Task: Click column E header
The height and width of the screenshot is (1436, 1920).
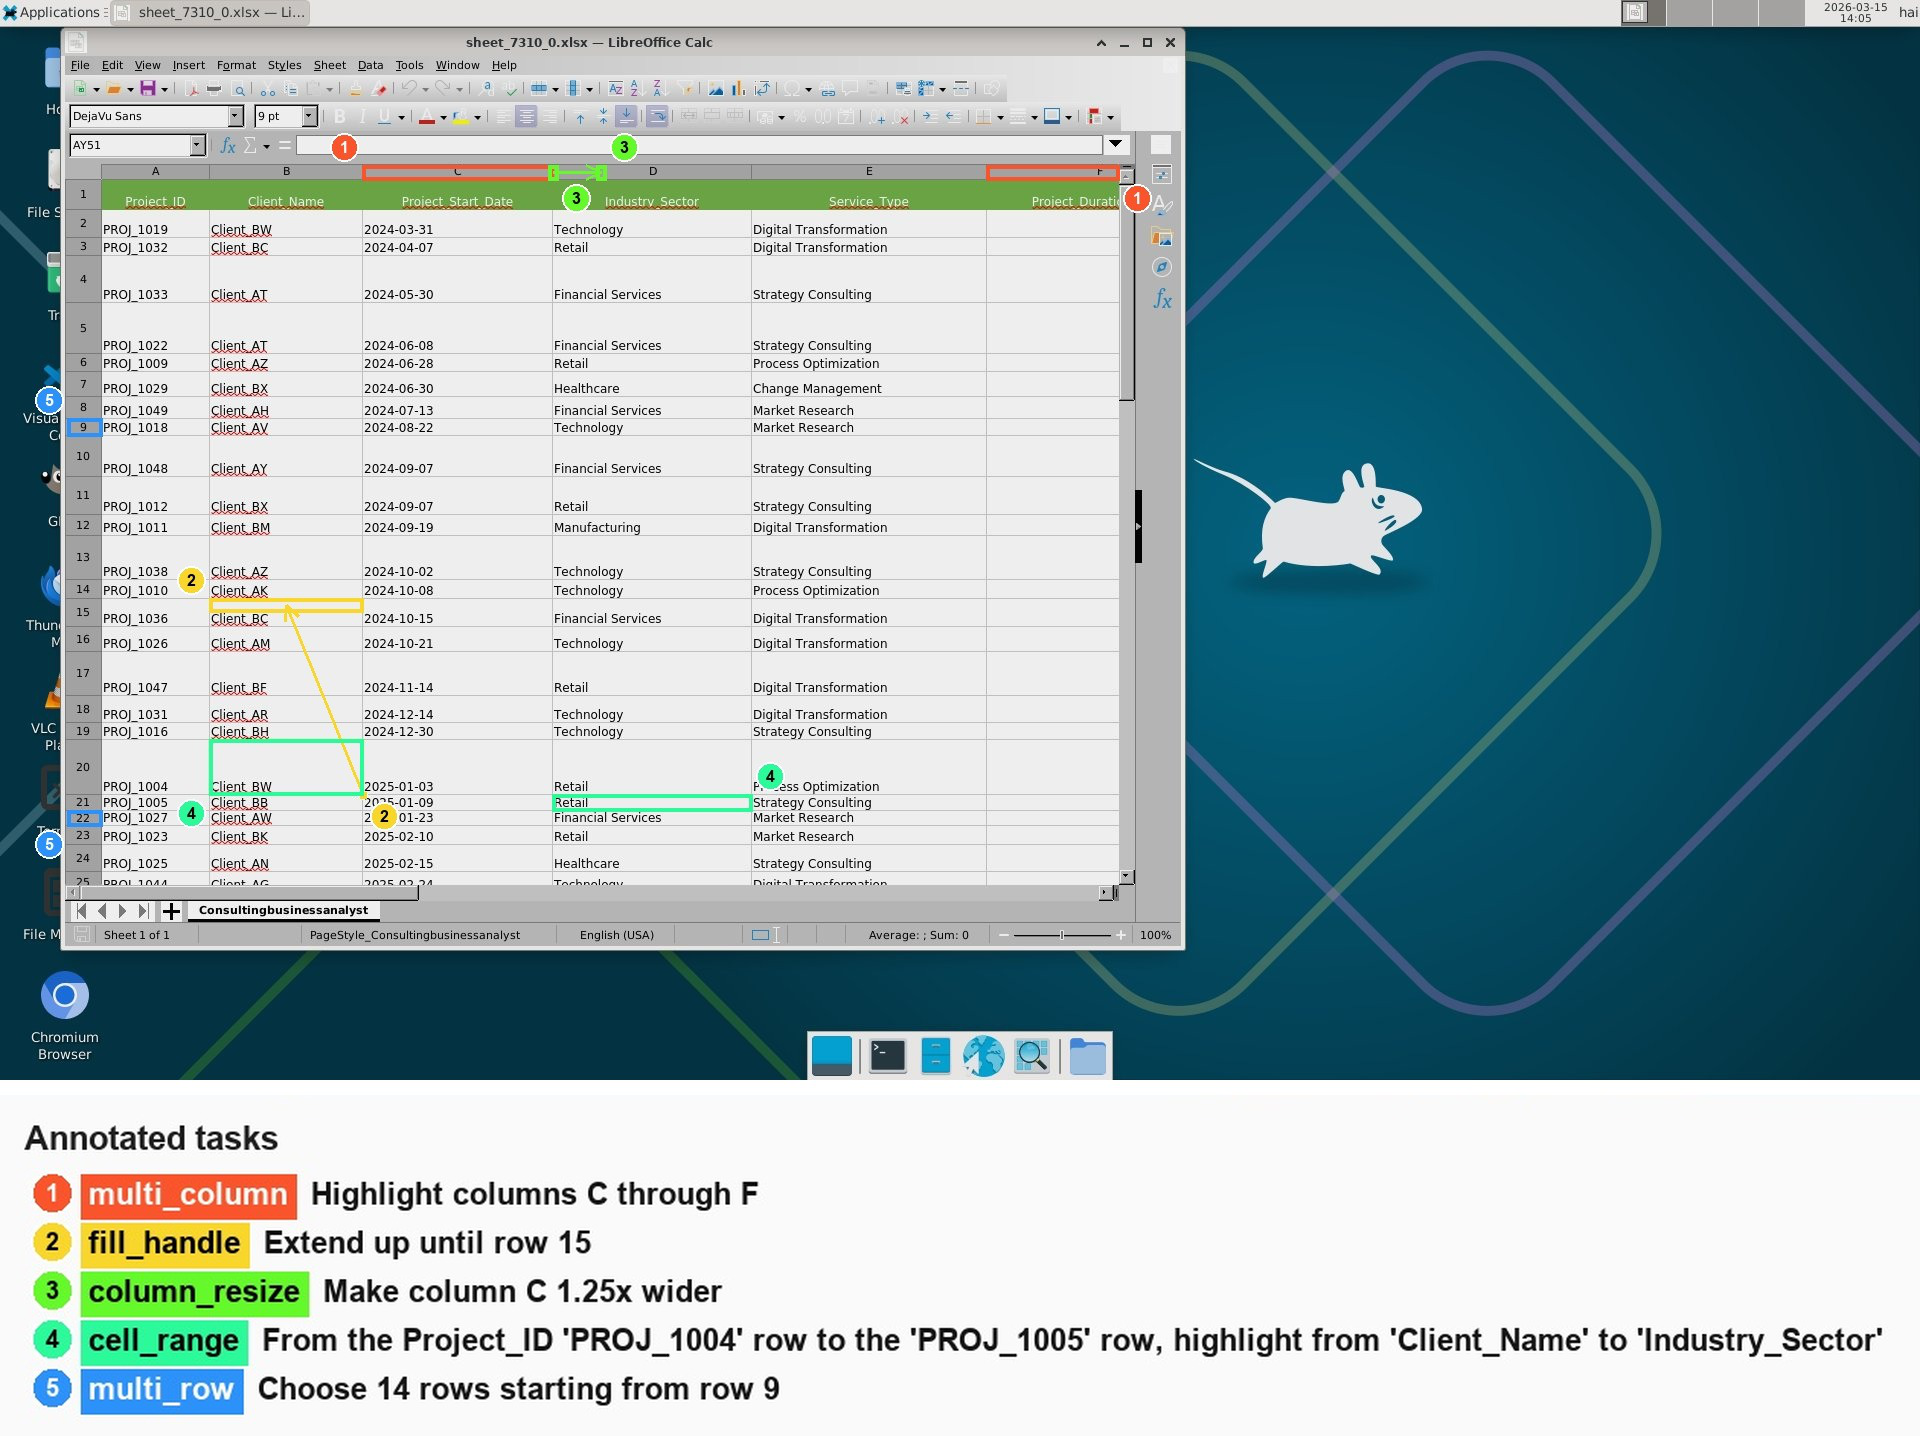Action: (x=868, y=172)
